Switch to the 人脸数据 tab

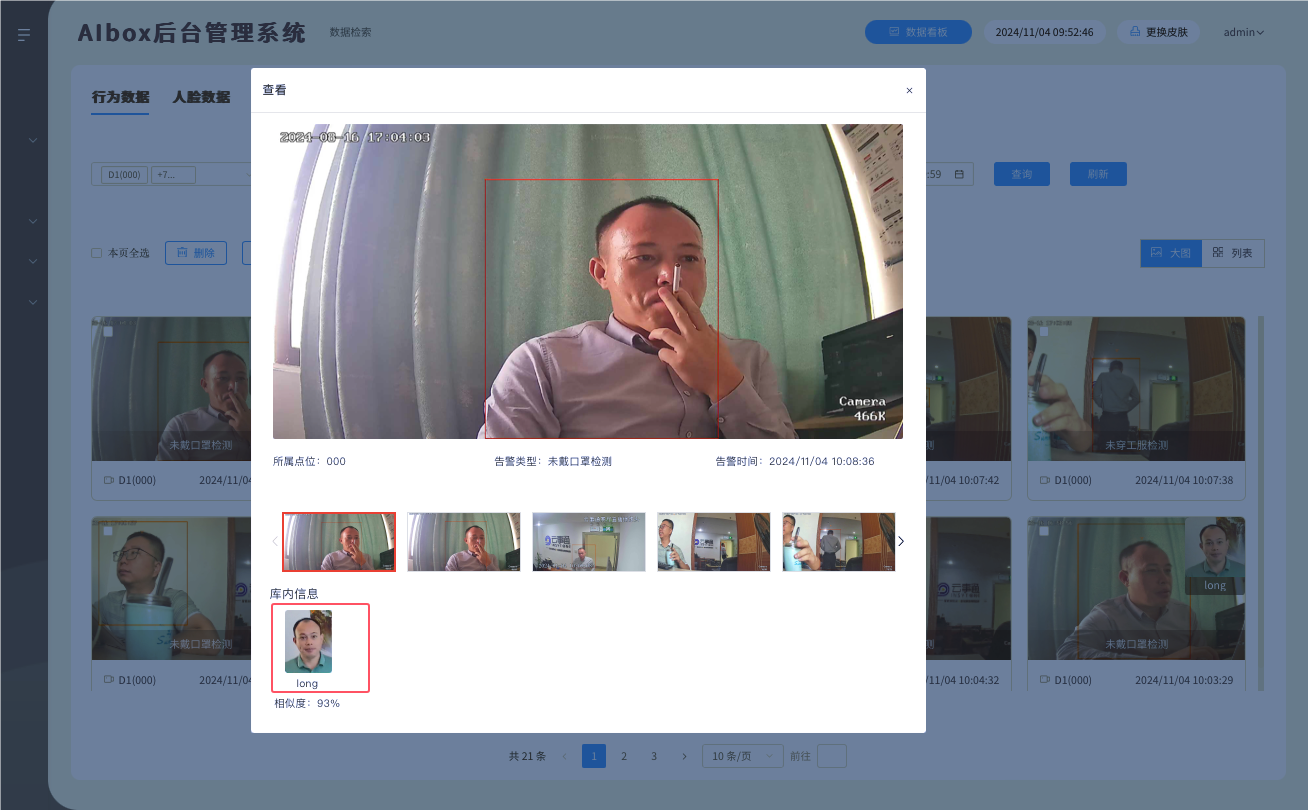coord(201,97)
